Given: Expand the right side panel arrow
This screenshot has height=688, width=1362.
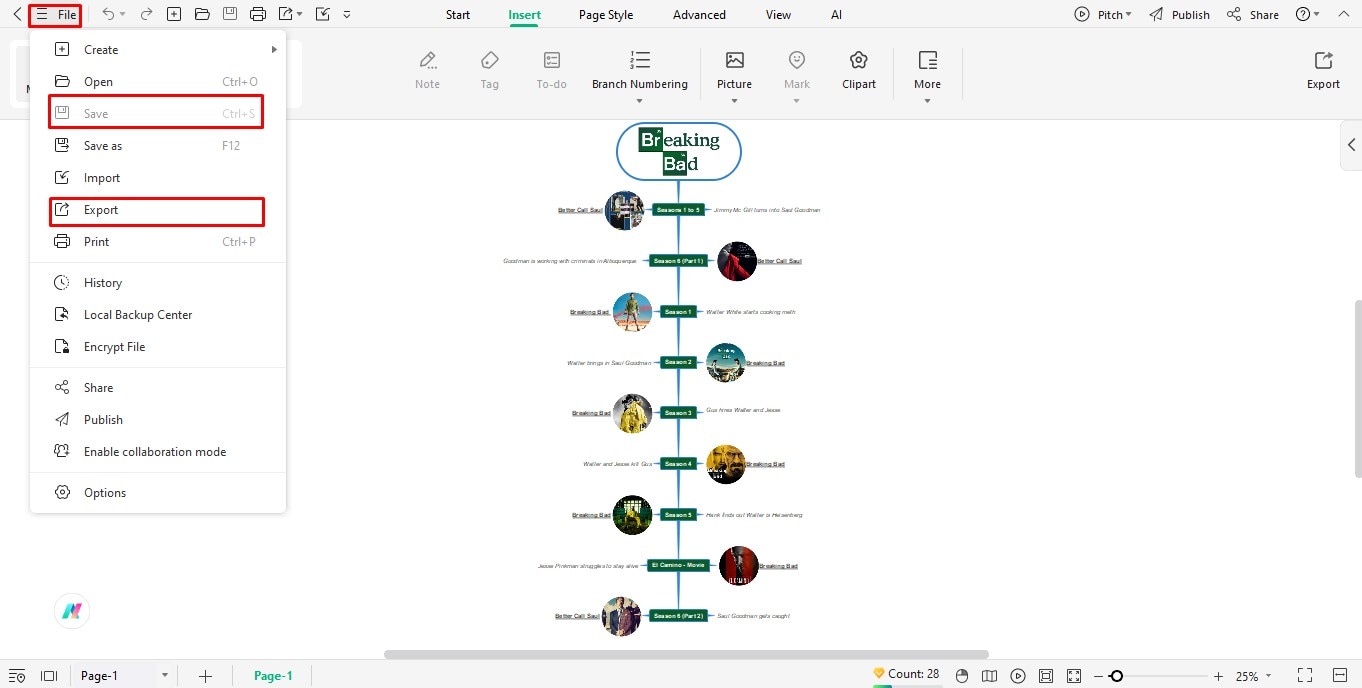Looking at the screenshot, I should click(x=1351, y=145).
